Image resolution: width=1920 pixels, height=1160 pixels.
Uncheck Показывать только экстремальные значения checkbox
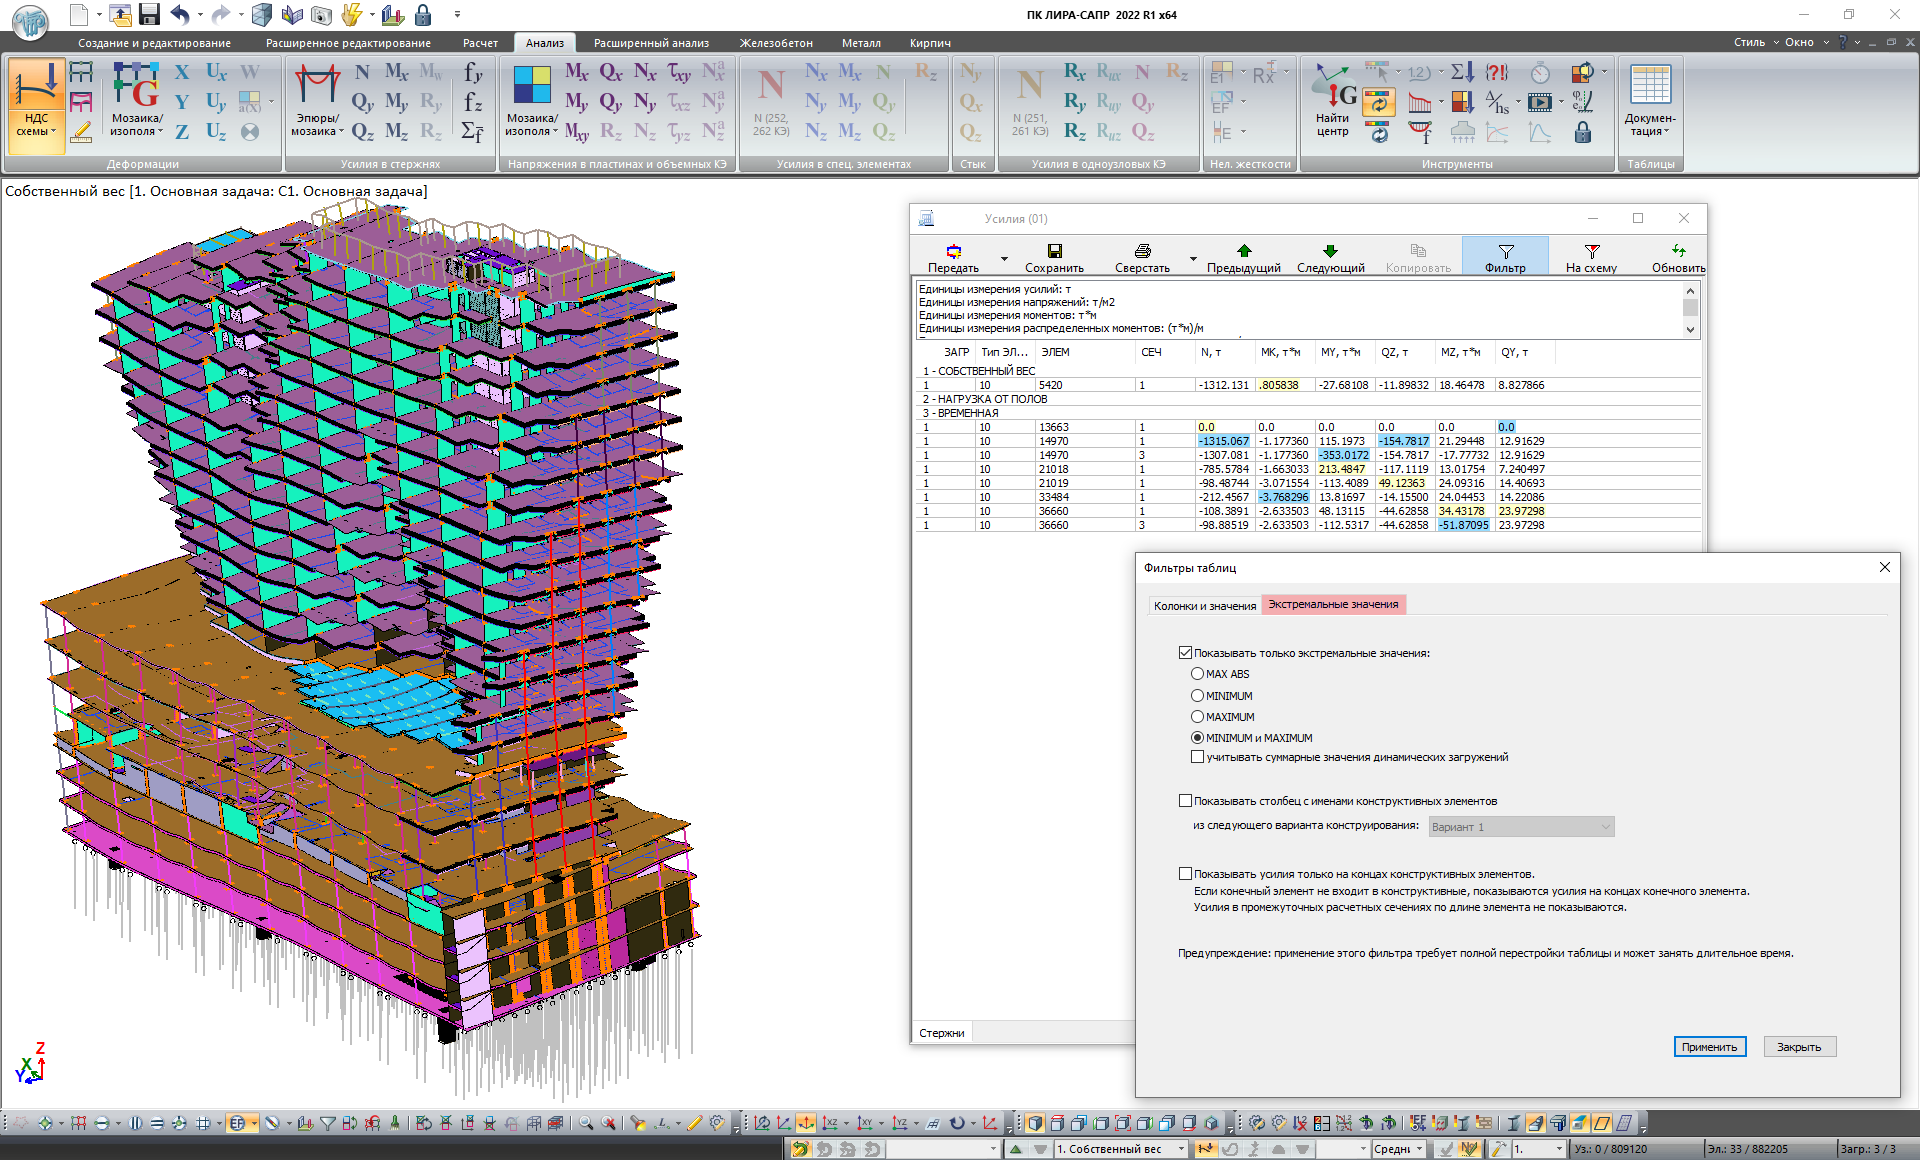(x=1185, y=653)
